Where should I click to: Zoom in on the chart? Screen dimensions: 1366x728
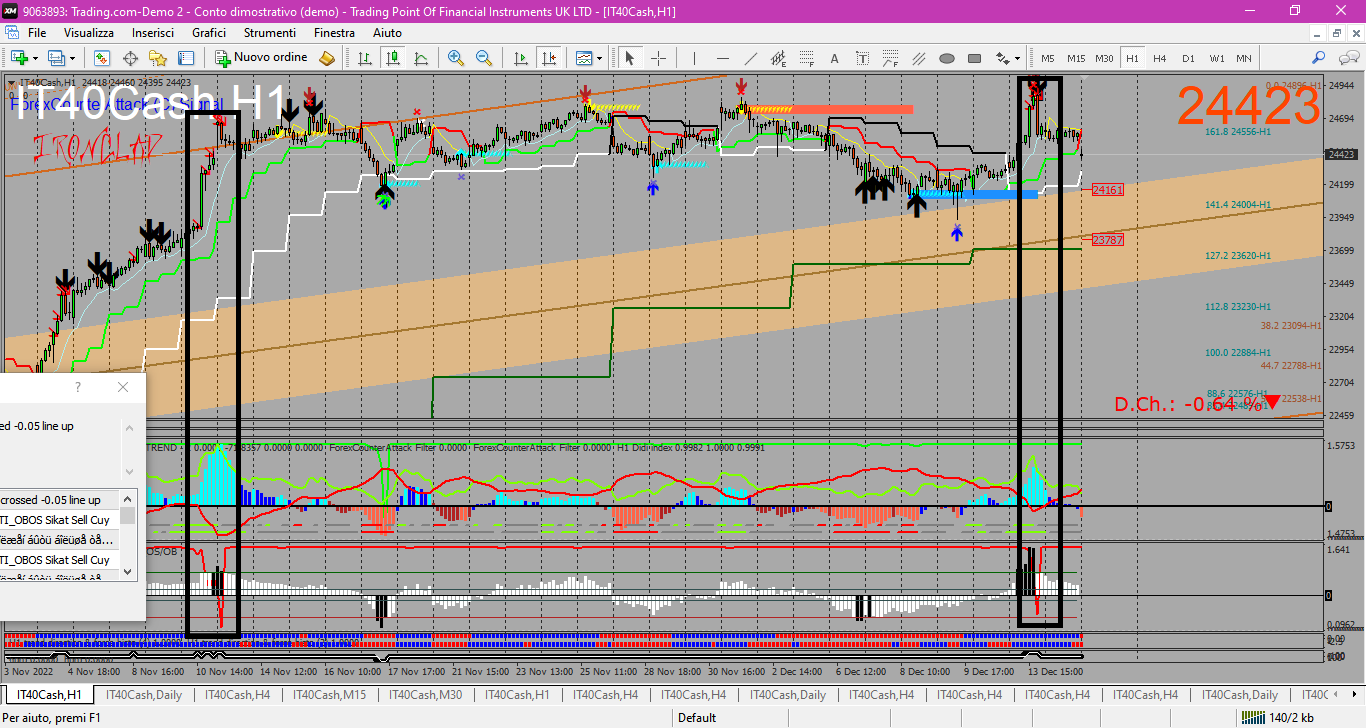[456, 58]
